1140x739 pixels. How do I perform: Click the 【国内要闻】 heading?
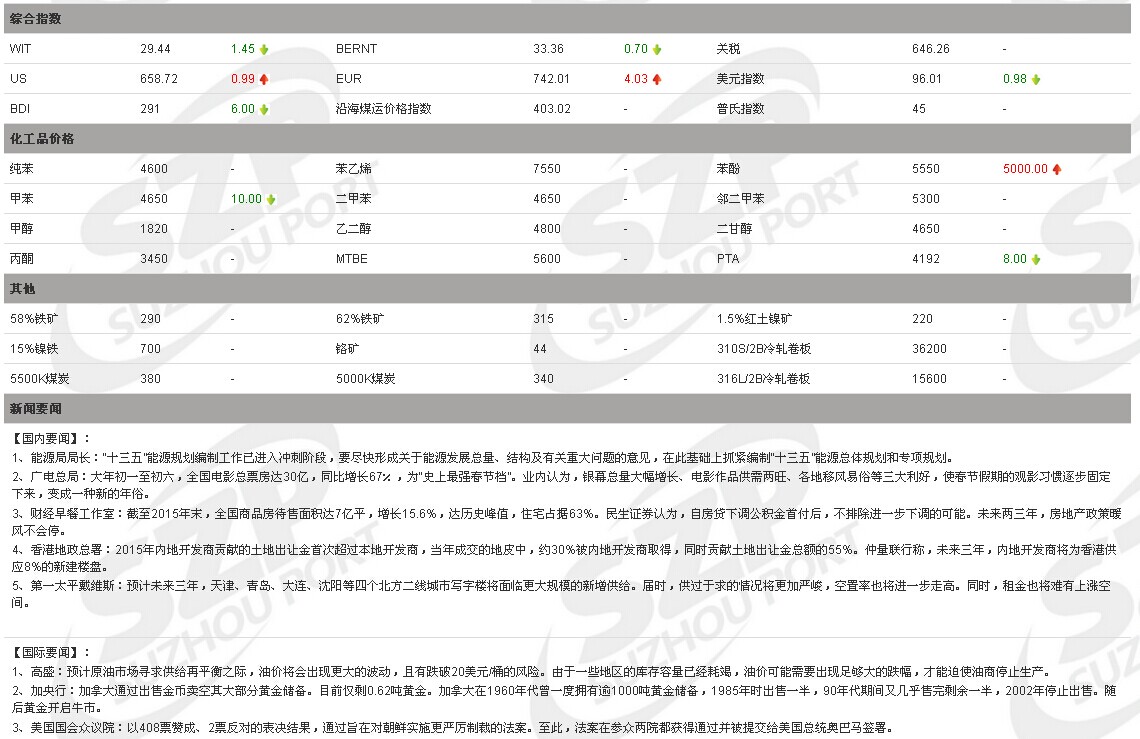click(x=51, y=438)
